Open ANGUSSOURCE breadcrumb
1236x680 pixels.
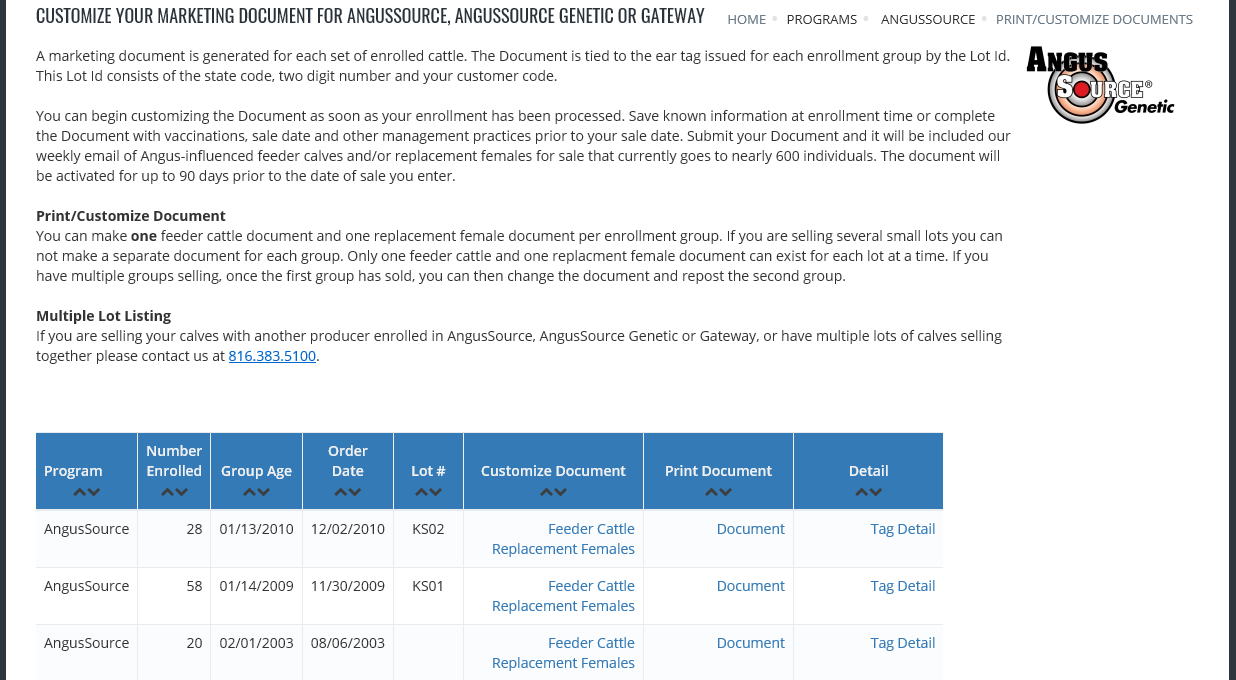pyautogui.click(x=928, y=19)
